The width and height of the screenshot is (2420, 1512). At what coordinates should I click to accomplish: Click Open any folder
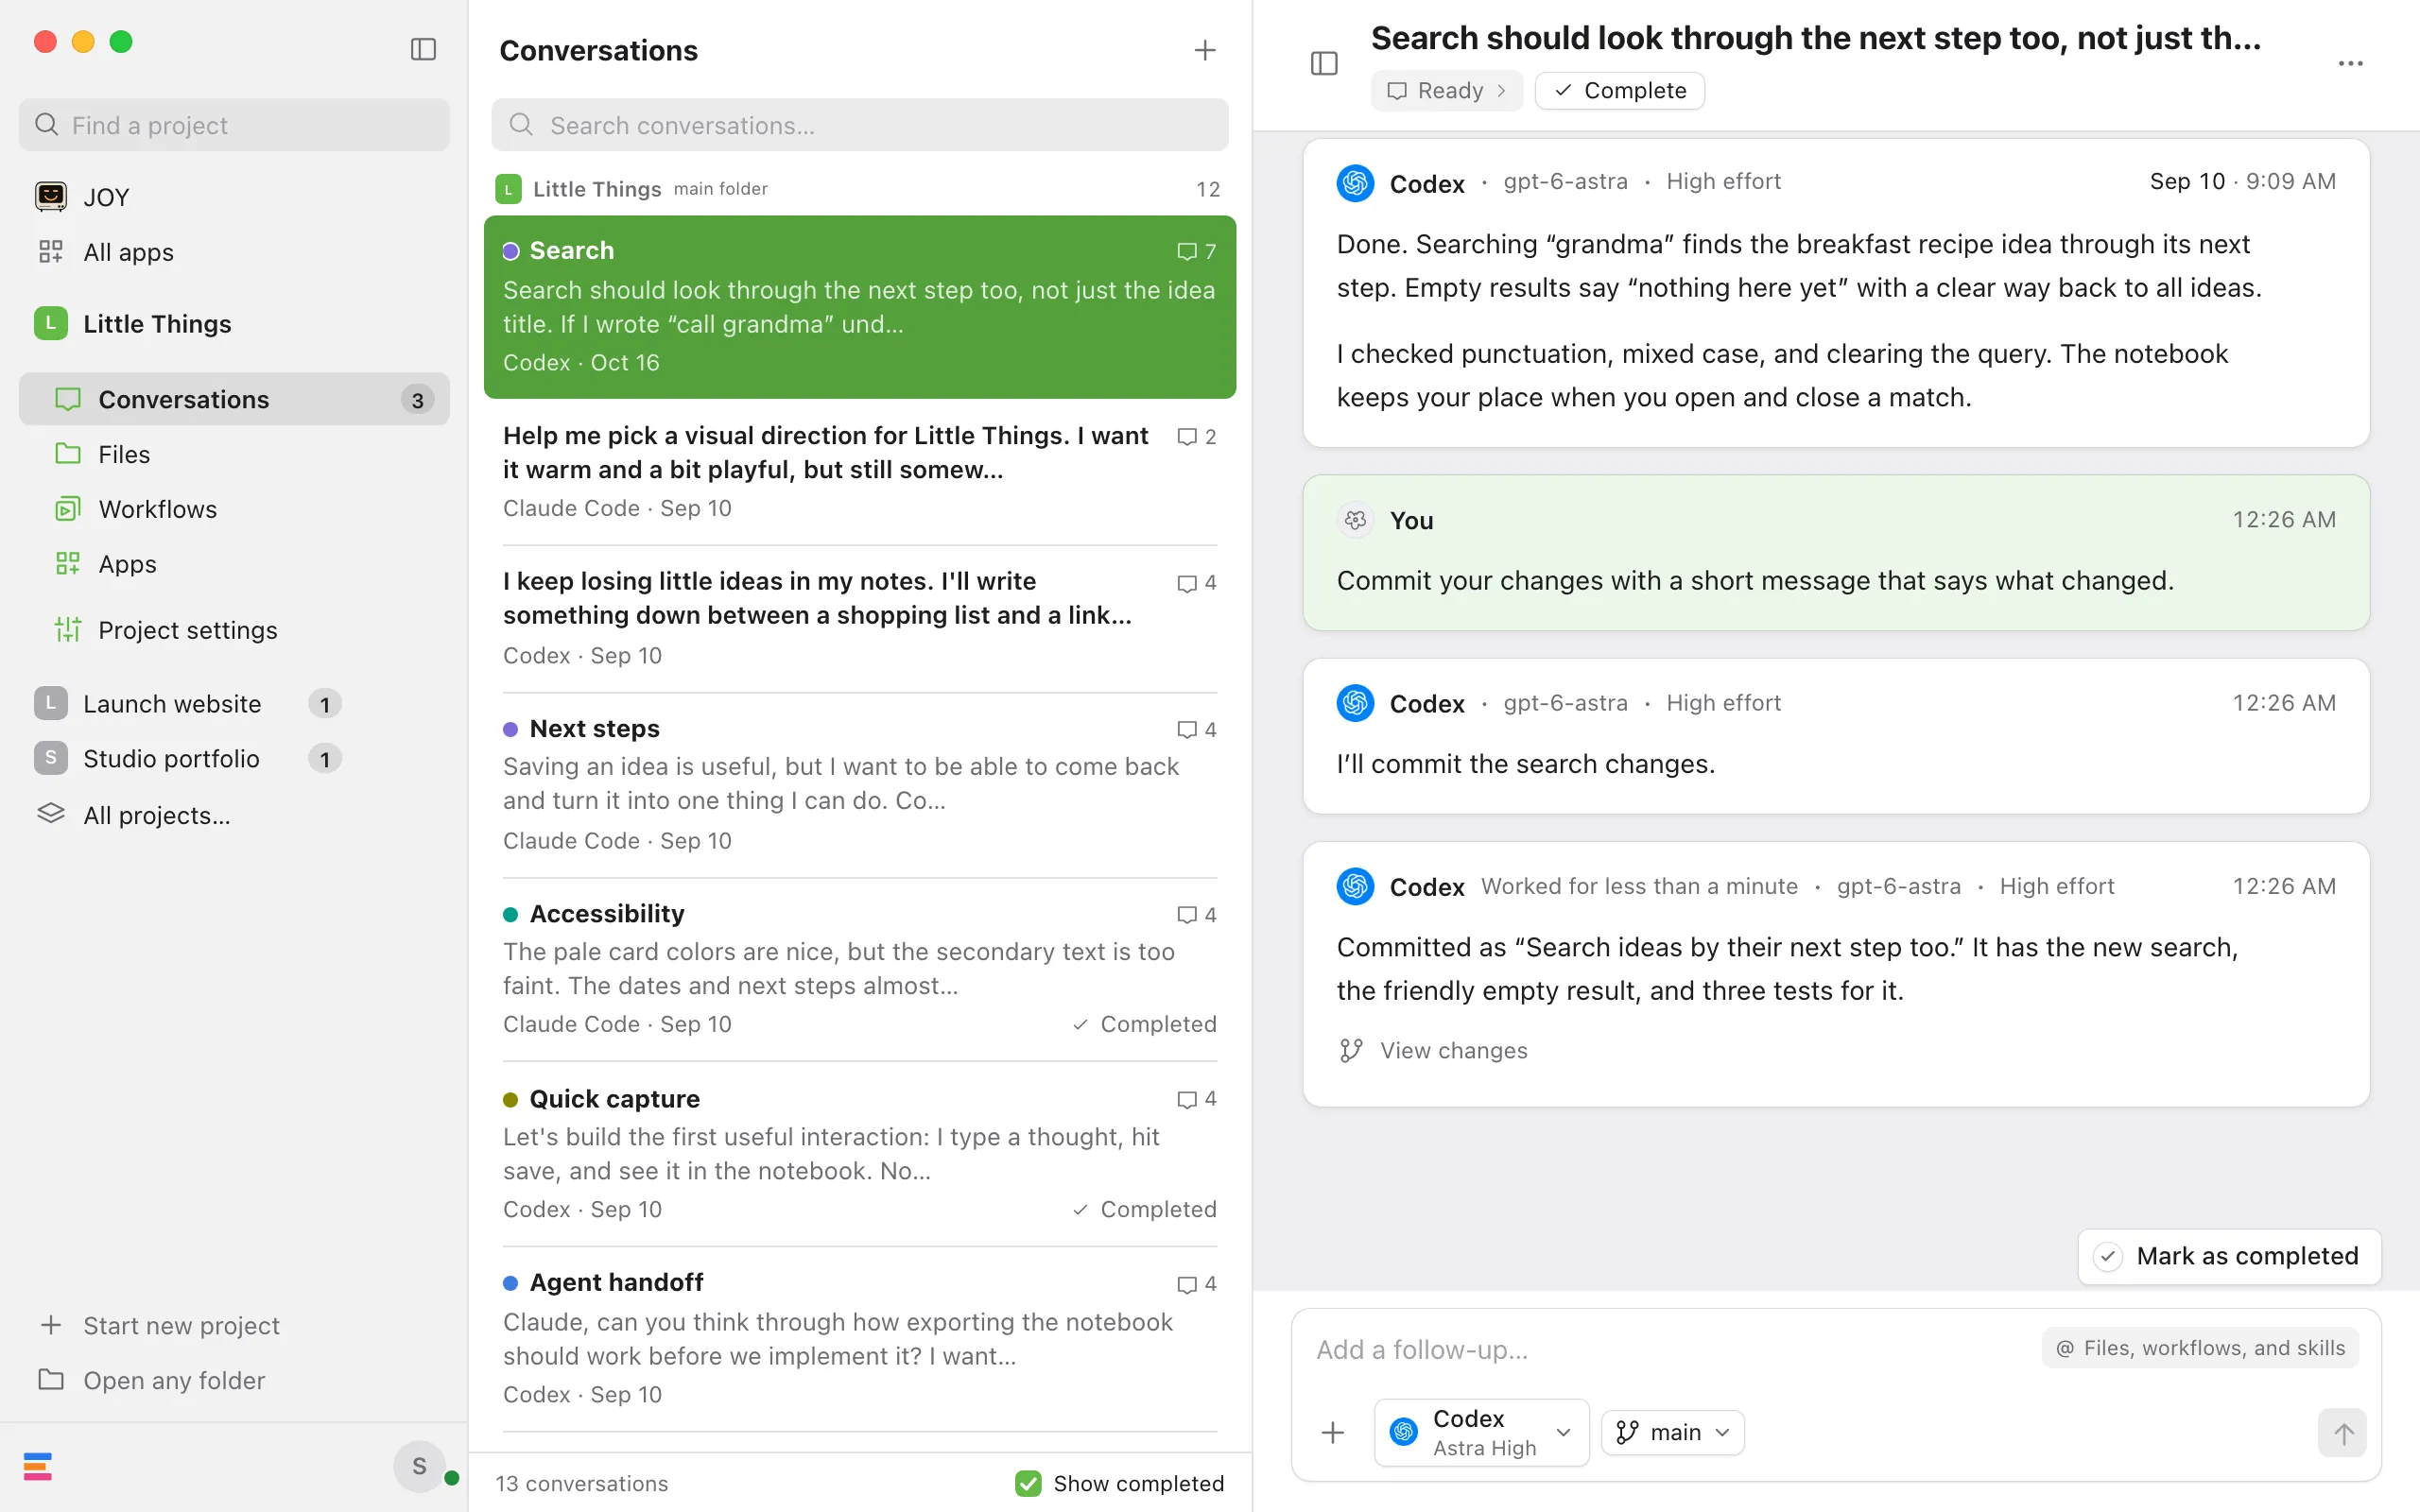[x=174, y=1380]
